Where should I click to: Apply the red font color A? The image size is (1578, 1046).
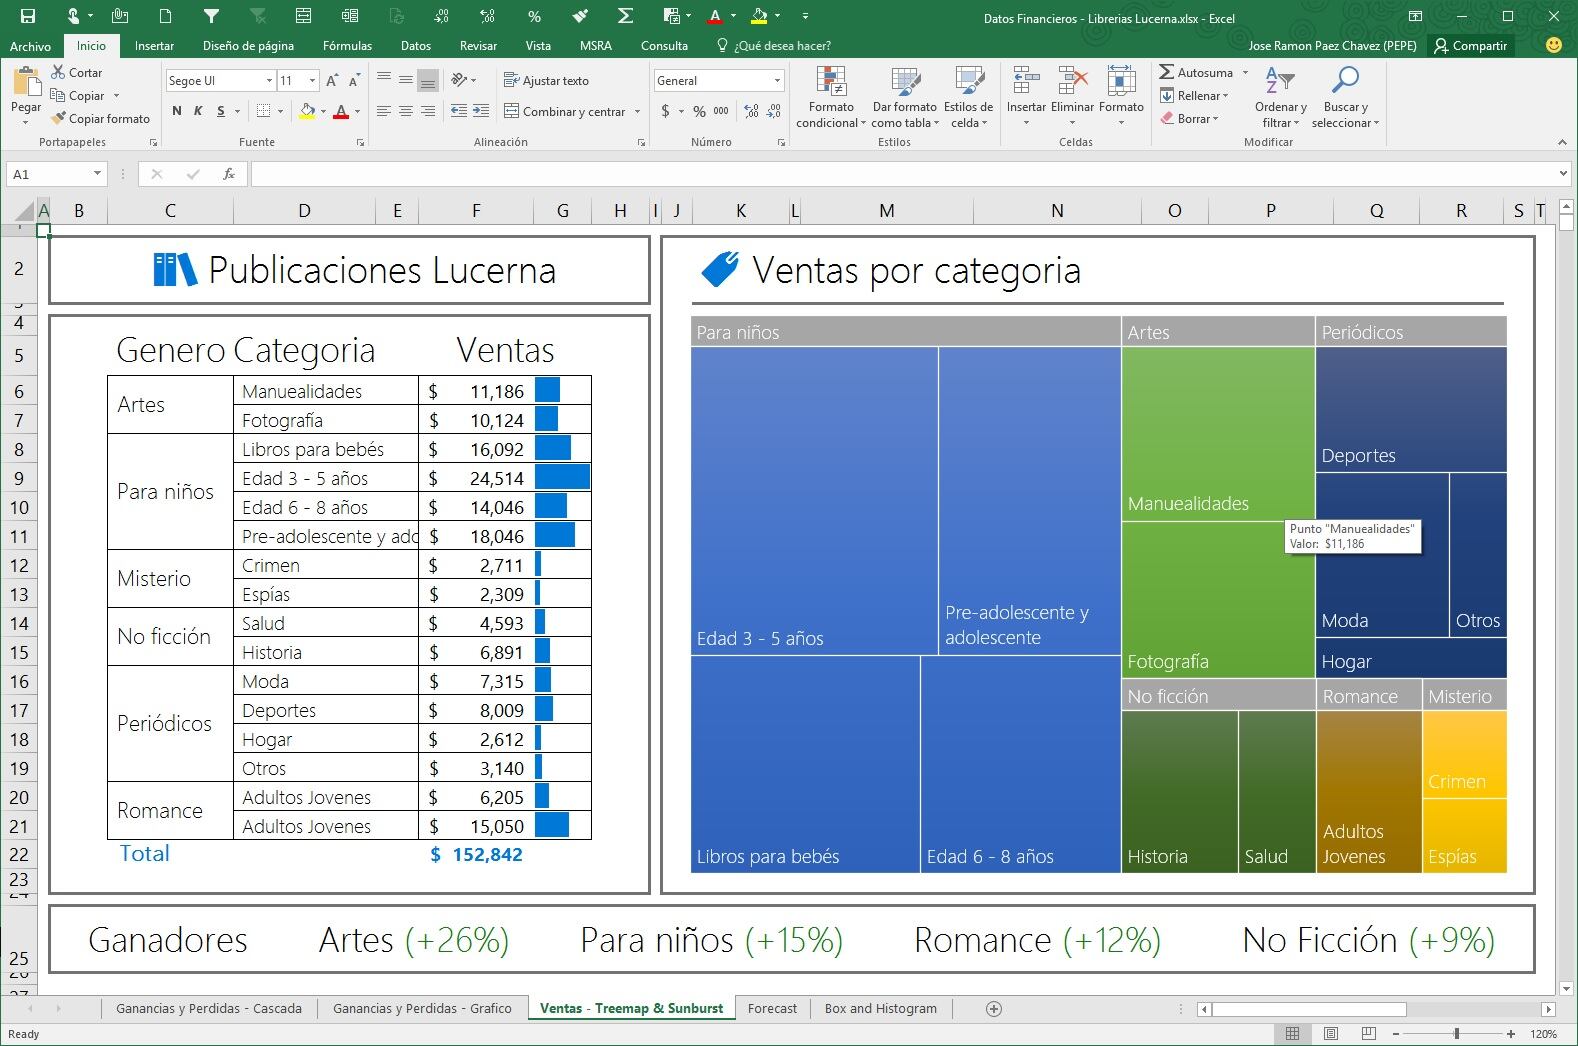pyautogui.click(x=341, y=111)
